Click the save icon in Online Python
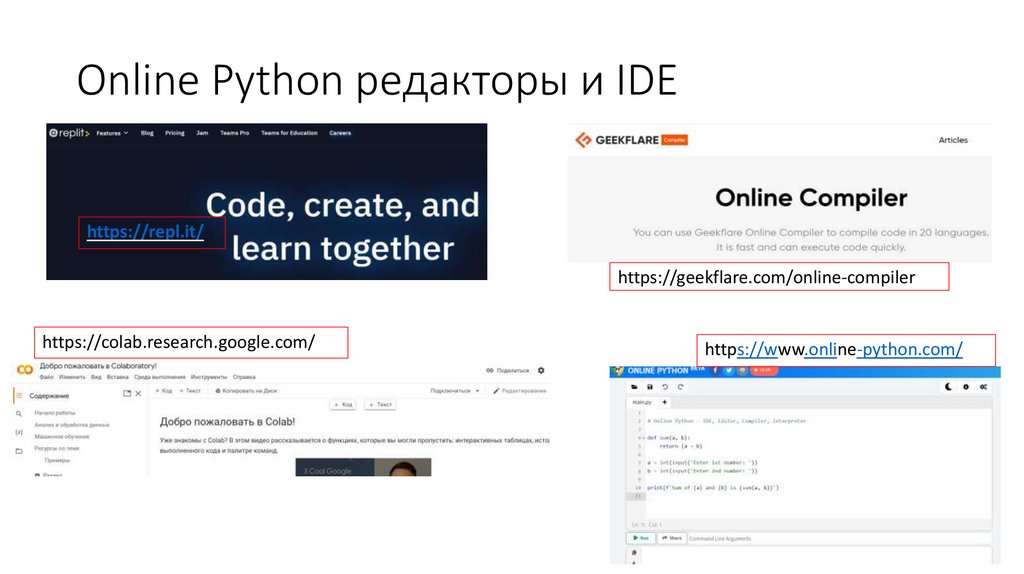Viewport: 1024px width, 574px height. (x=650, y=387)
